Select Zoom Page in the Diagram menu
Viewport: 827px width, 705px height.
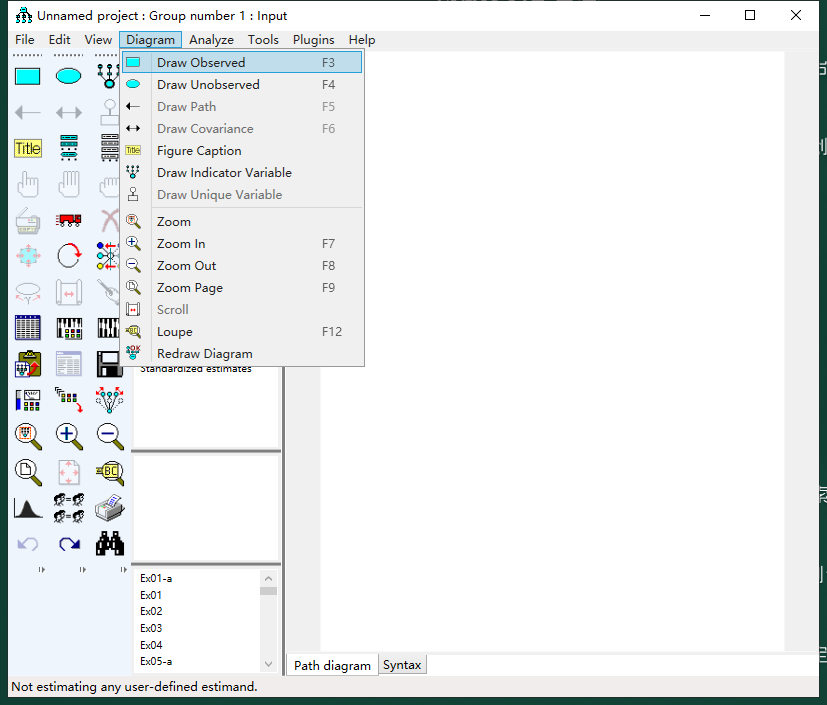(x=242, y=288)
